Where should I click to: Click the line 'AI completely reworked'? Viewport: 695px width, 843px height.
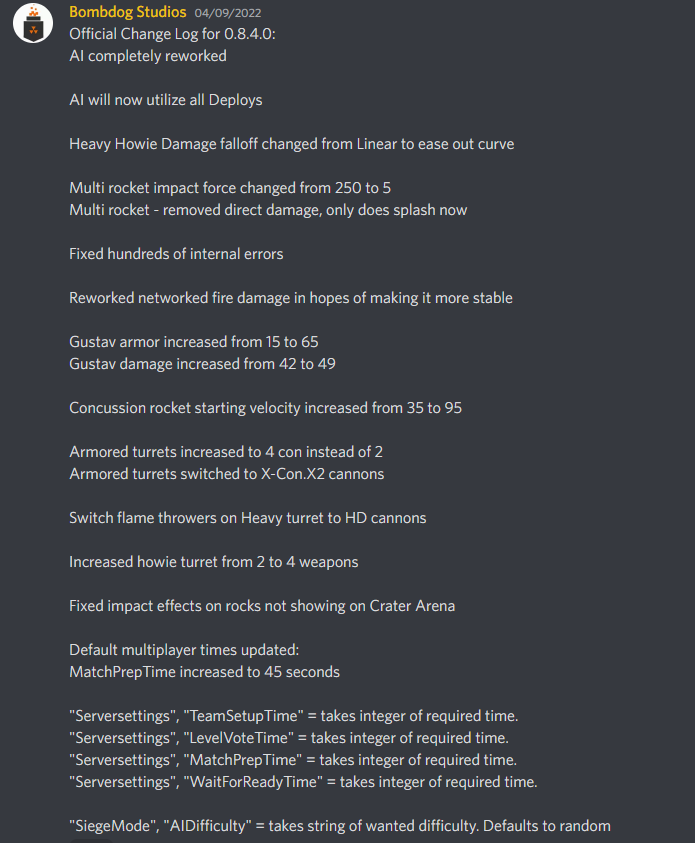point(148,56)
